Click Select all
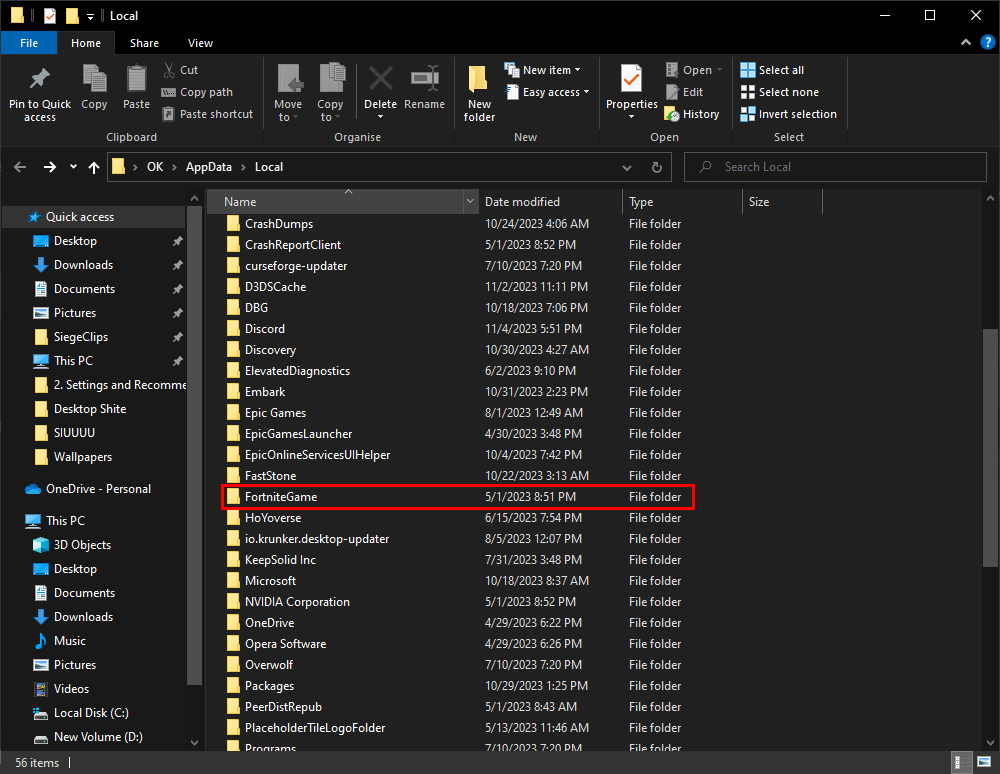1000x774 pixels. [772, 70]
